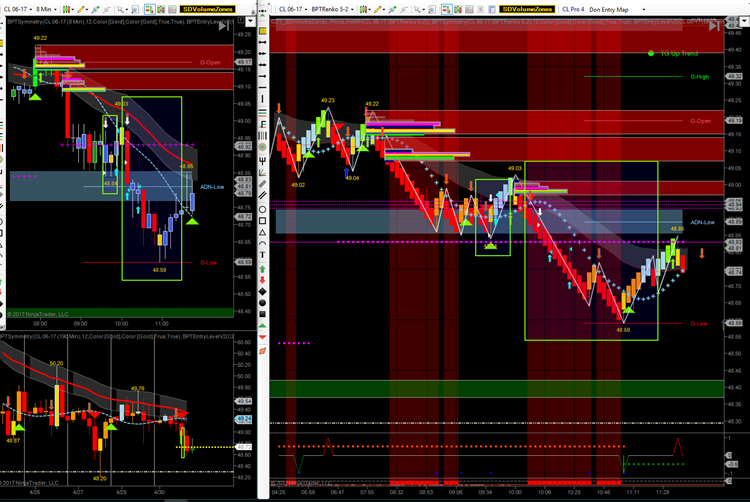750x502 pixels.
Task: Select the vertical colored bars tool
Action: (263, 136)
